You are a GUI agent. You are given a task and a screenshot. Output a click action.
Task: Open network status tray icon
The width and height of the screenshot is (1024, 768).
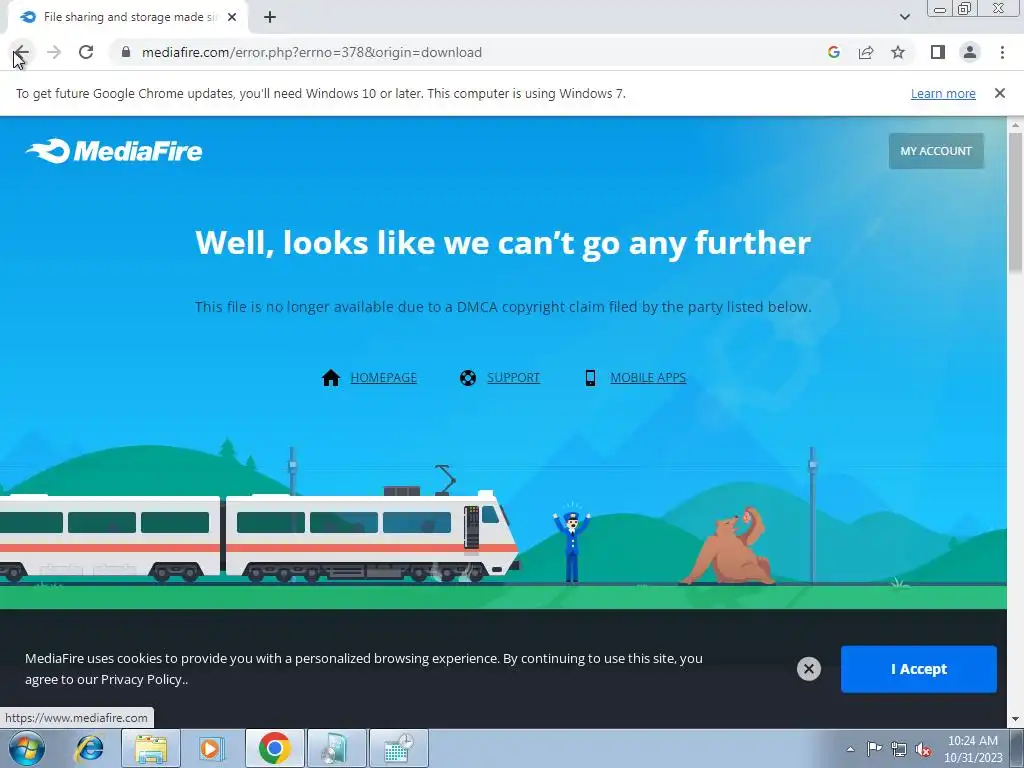coord(899,749)
